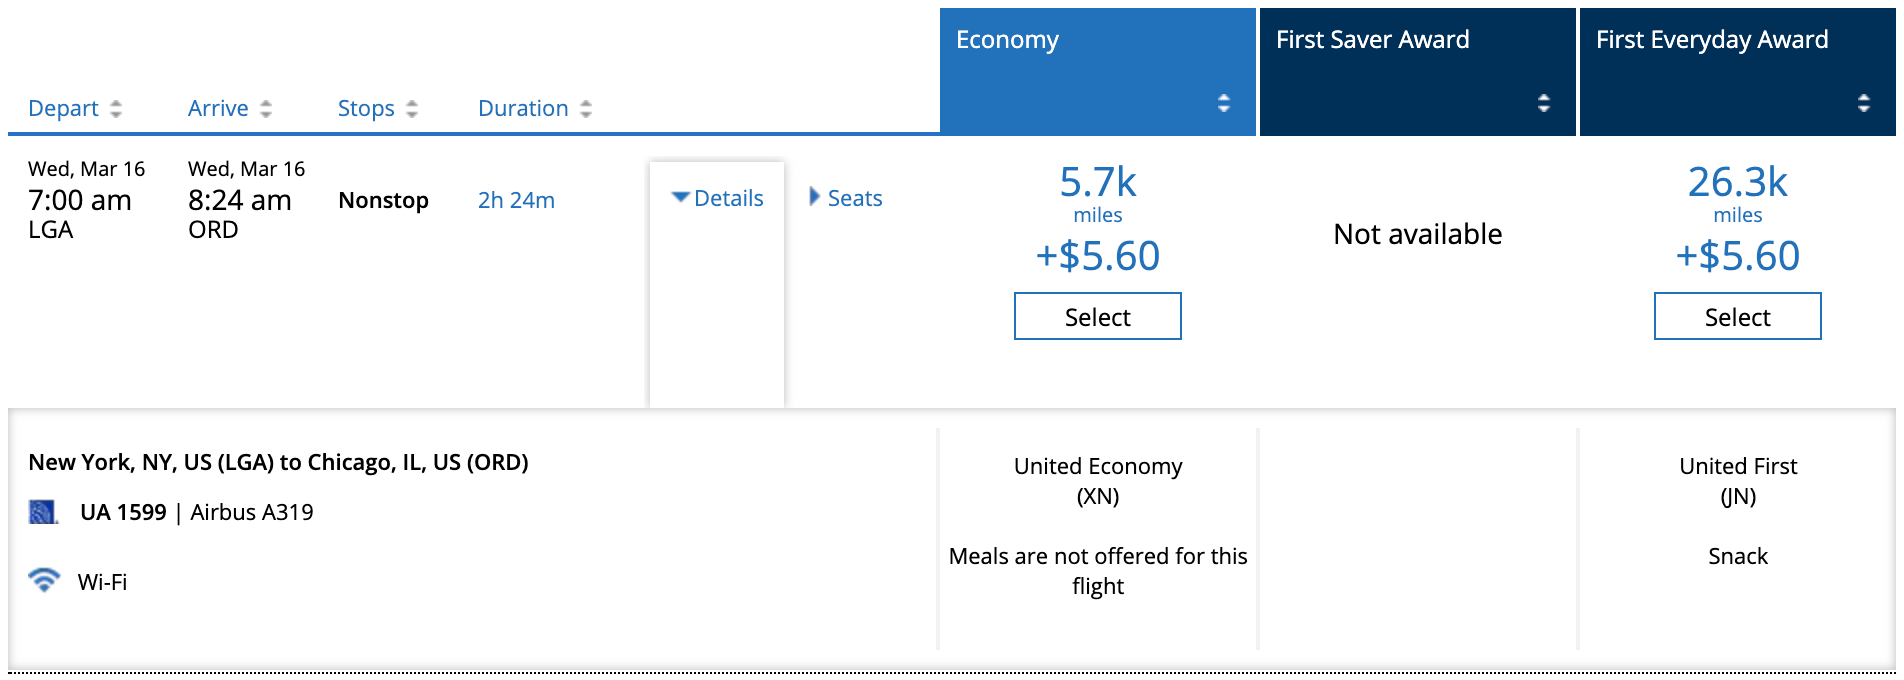Image resolution: width=1904 pixels, height=680 pixels.
Task: Click the sort arrows beside Depart
Action: point(116,108)
